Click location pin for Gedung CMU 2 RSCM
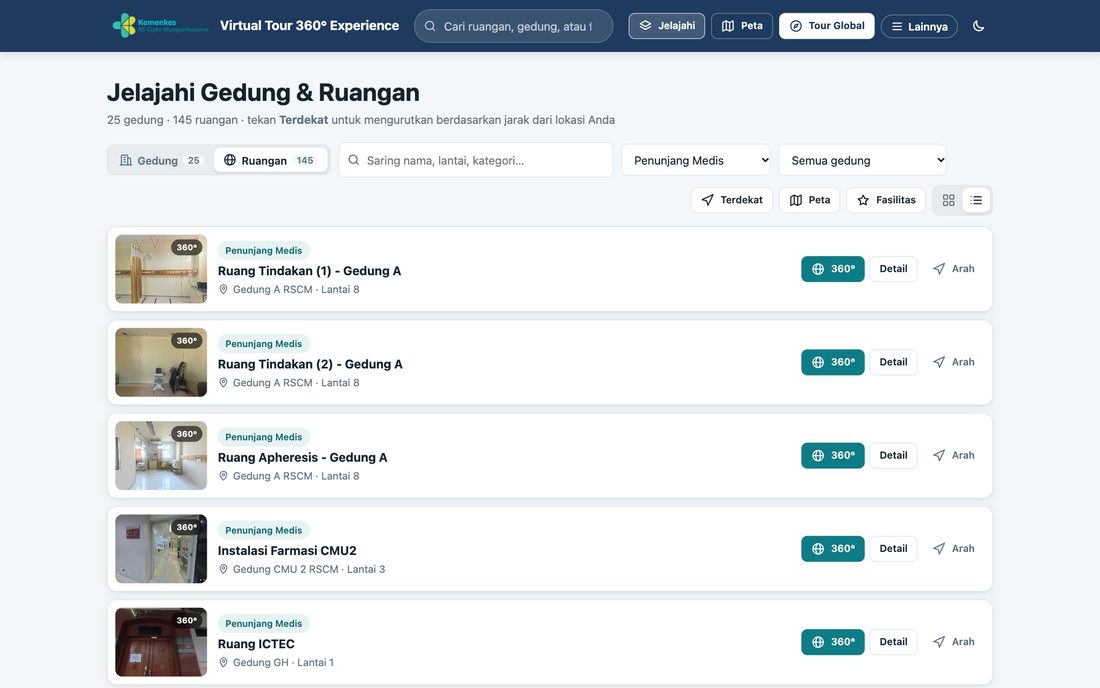This screenshot has height=688, width=1100. pos(223,569)
